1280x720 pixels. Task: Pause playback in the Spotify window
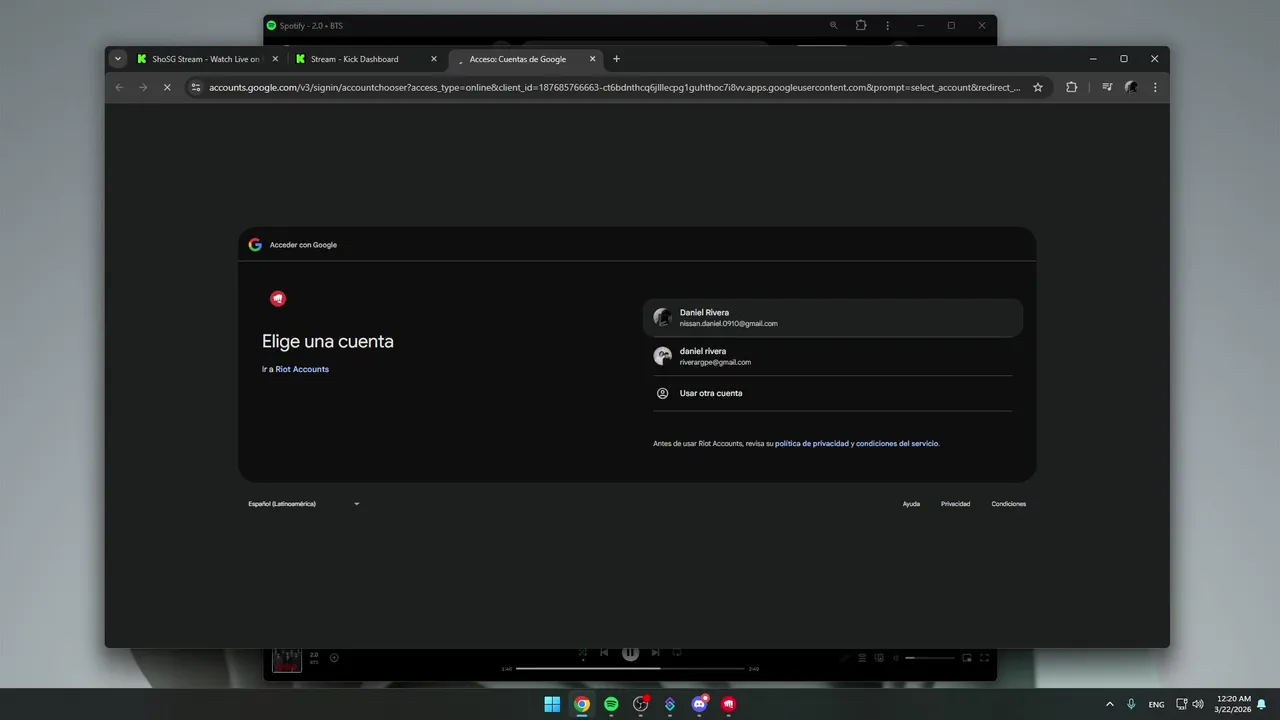coord(630,653)
